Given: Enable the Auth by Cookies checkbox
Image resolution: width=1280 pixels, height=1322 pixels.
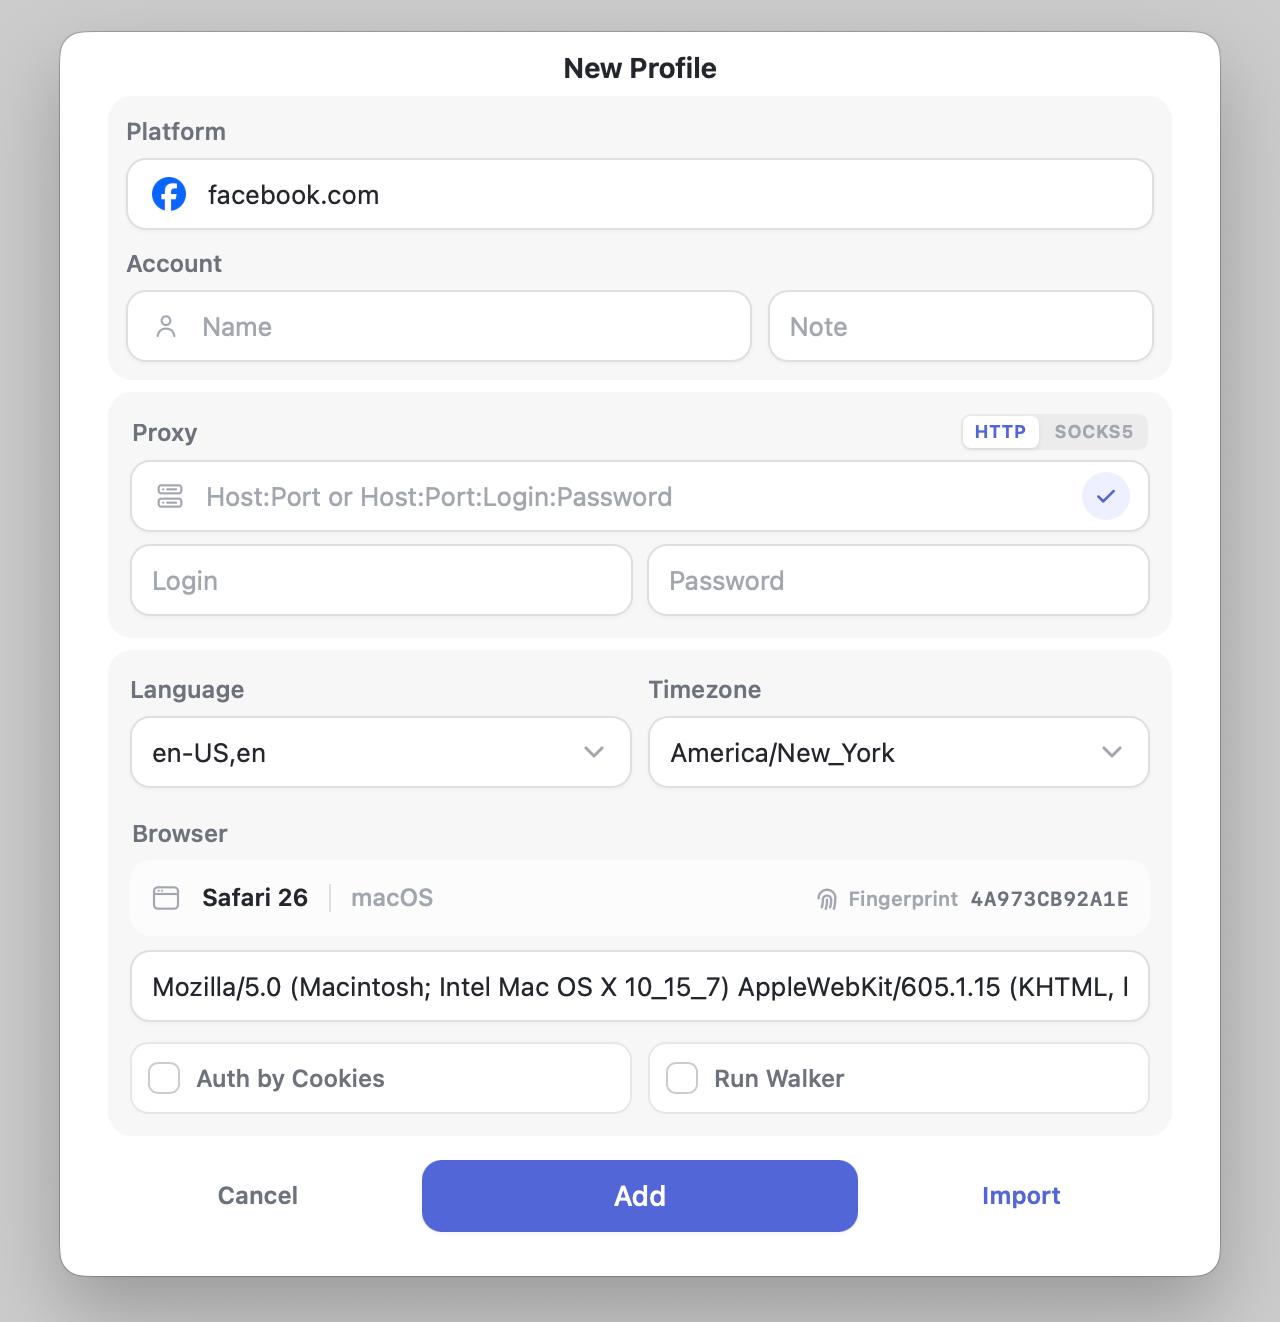Looking at the screenshot, I should click(x=164, y=1078).
